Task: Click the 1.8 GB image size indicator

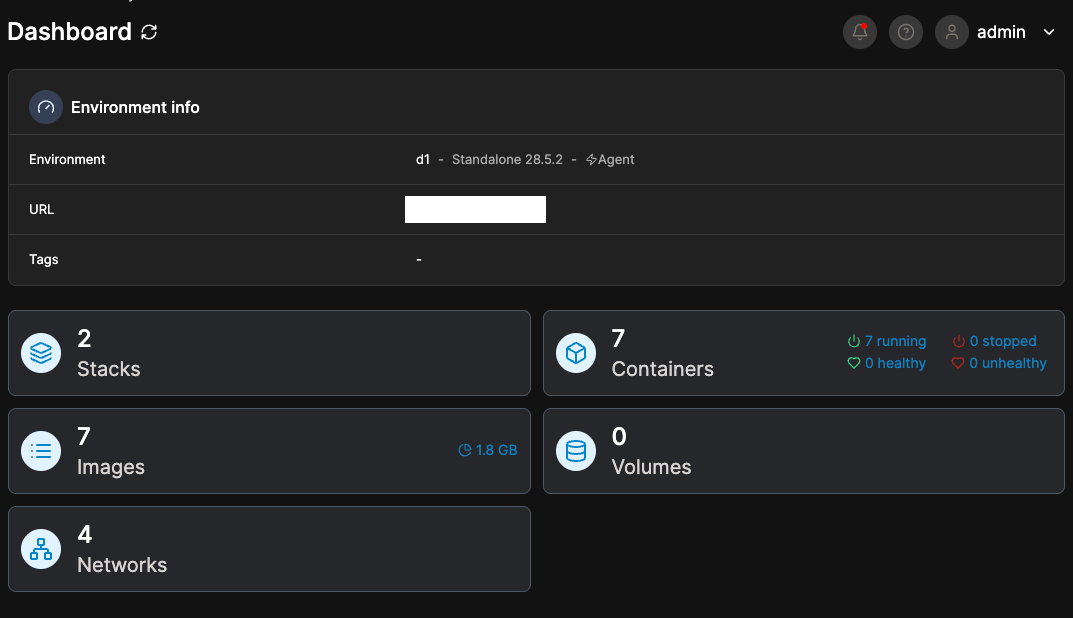Action: (488, 450)
